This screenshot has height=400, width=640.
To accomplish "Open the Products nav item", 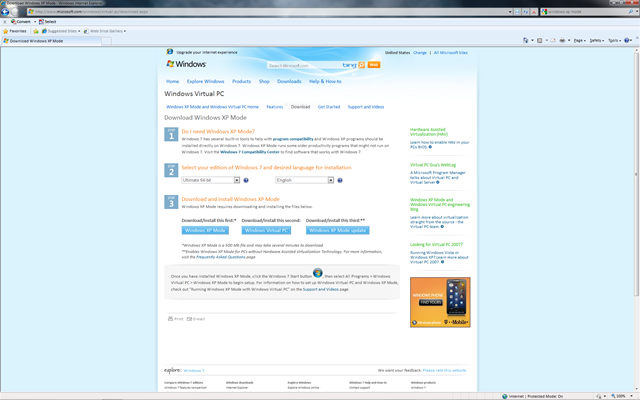I will pos(241,81).
